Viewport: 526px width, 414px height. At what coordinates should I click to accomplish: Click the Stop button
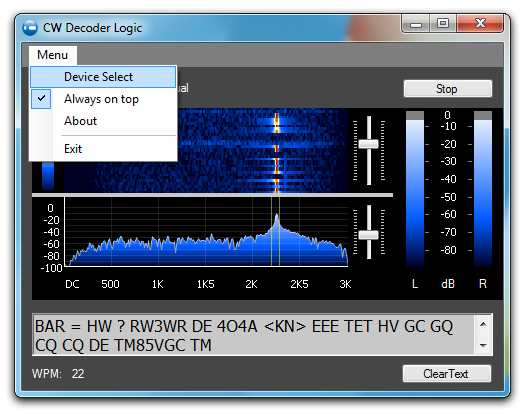coord(448,89)
